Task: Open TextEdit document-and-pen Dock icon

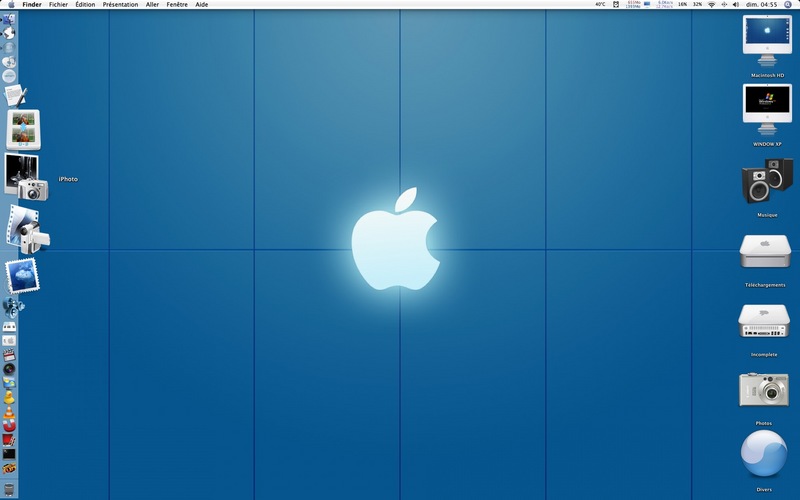Action: tap(15, 95)
